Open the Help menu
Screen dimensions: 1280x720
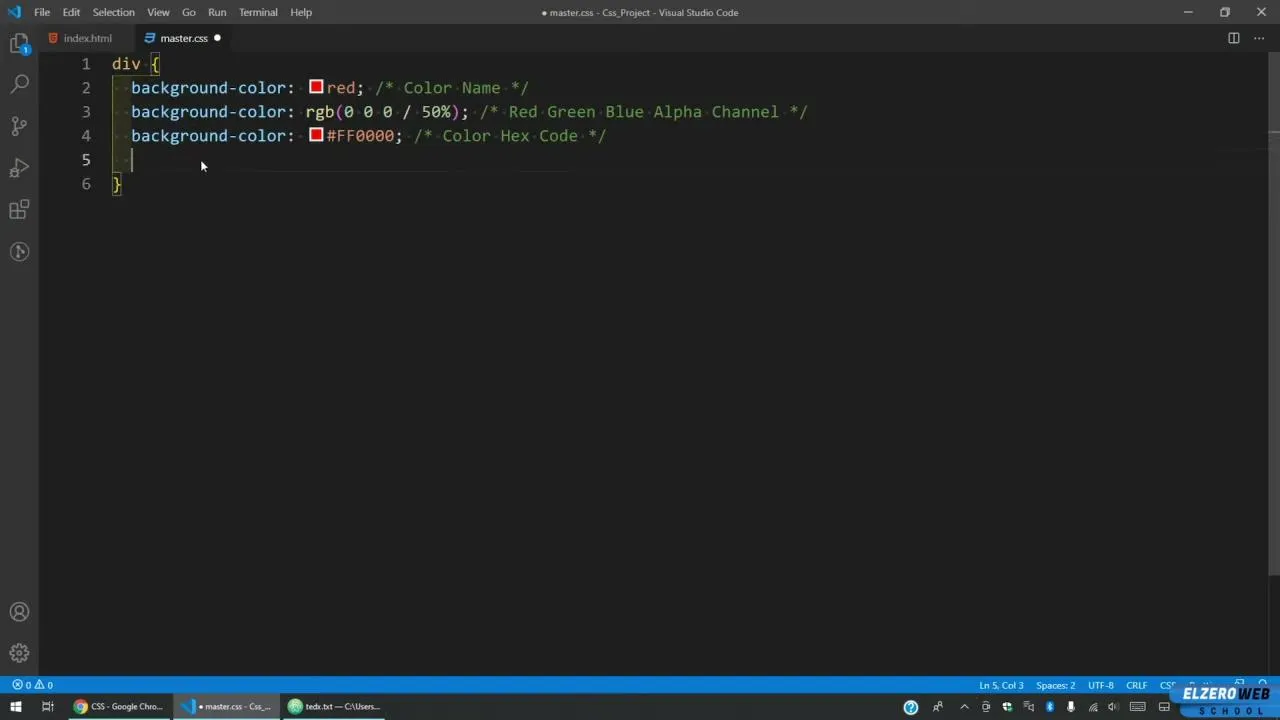[x=301, y=12]
